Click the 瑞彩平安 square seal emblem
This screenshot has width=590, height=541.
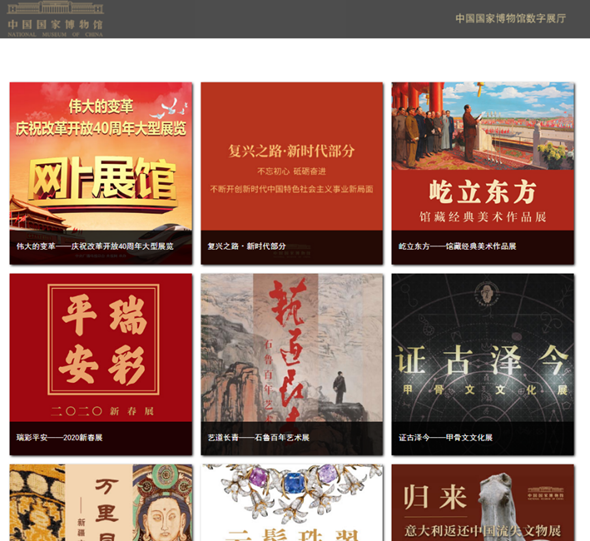[103, 339]
